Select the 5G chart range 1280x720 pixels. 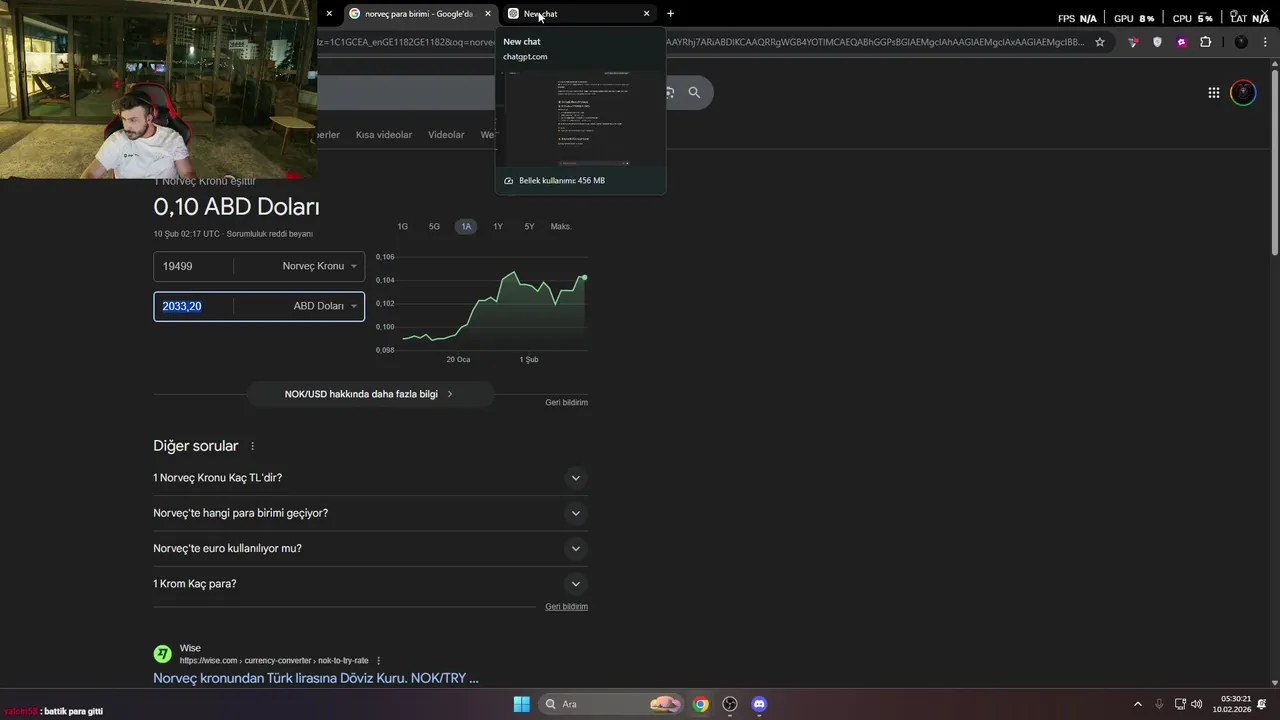pos(434,227)
